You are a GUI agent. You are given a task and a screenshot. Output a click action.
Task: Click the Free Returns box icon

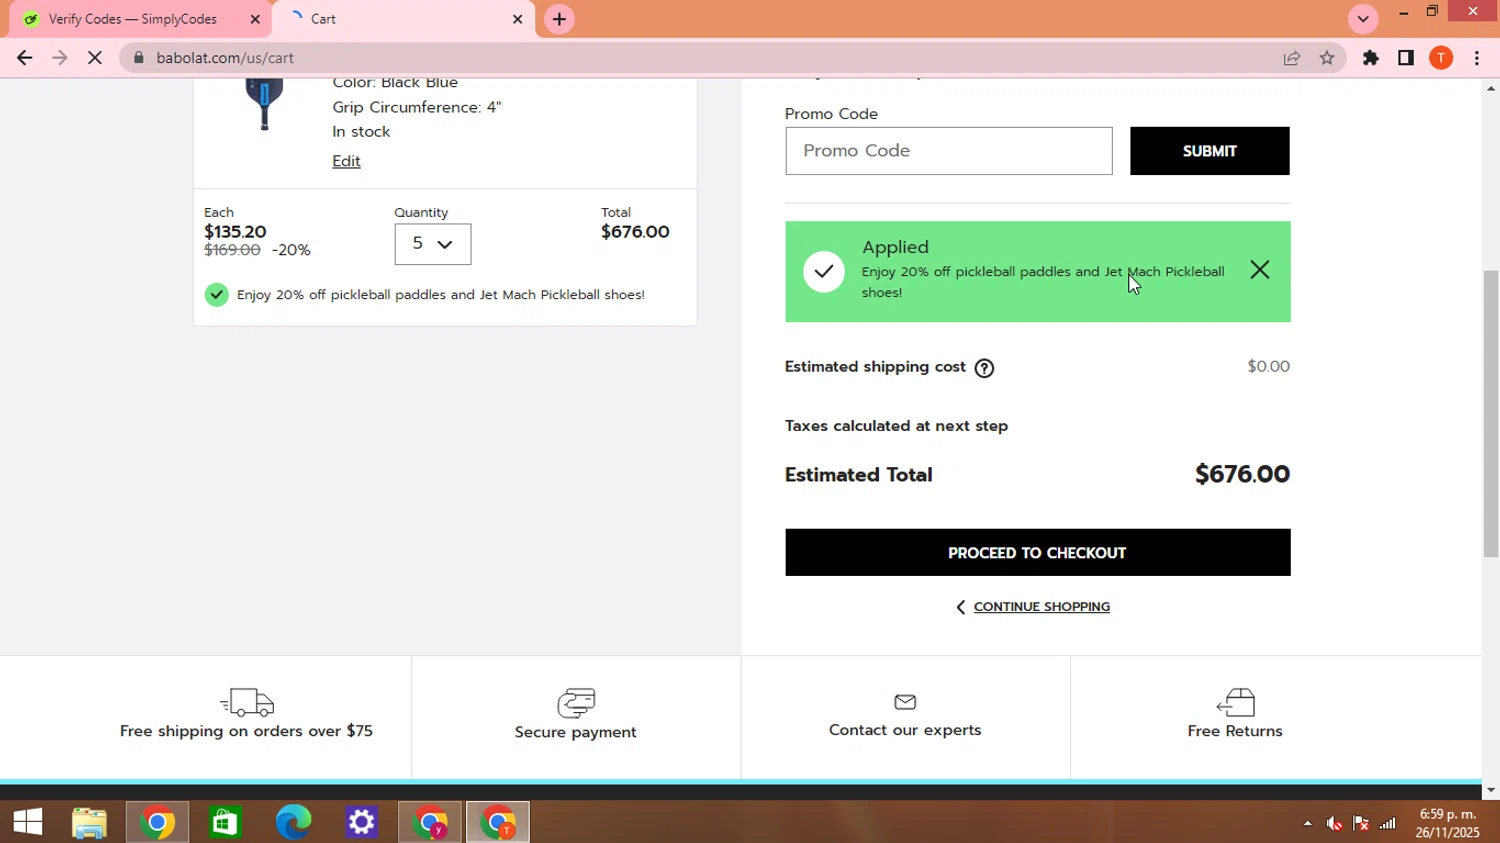point(1235,702)
